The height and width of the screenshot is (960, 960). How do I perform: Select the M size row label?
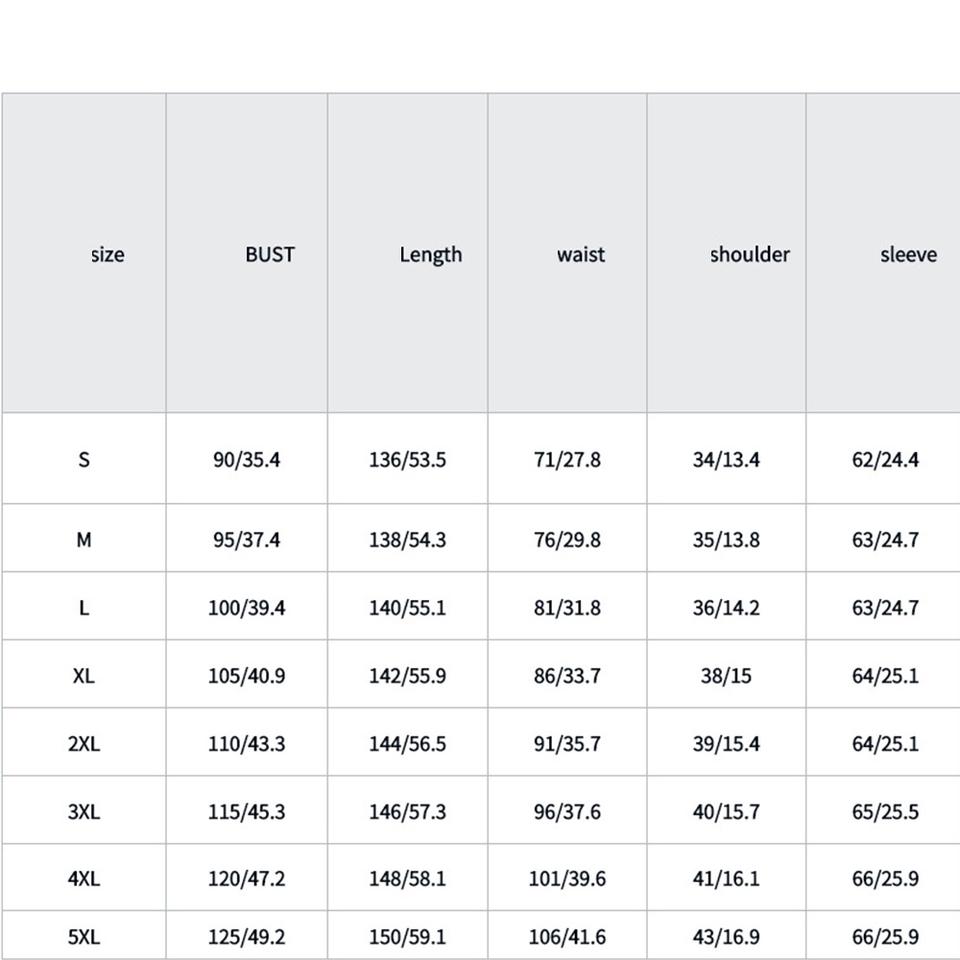[x=84, y=540]
